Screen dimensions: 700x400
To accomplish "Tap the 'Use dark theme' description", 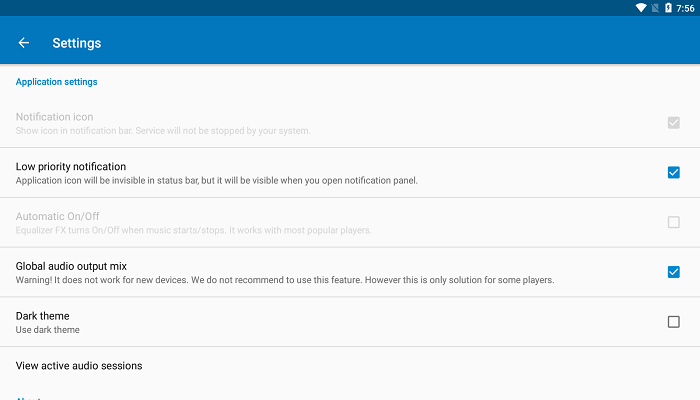I will pyautogui.click(x=47, y=330).
